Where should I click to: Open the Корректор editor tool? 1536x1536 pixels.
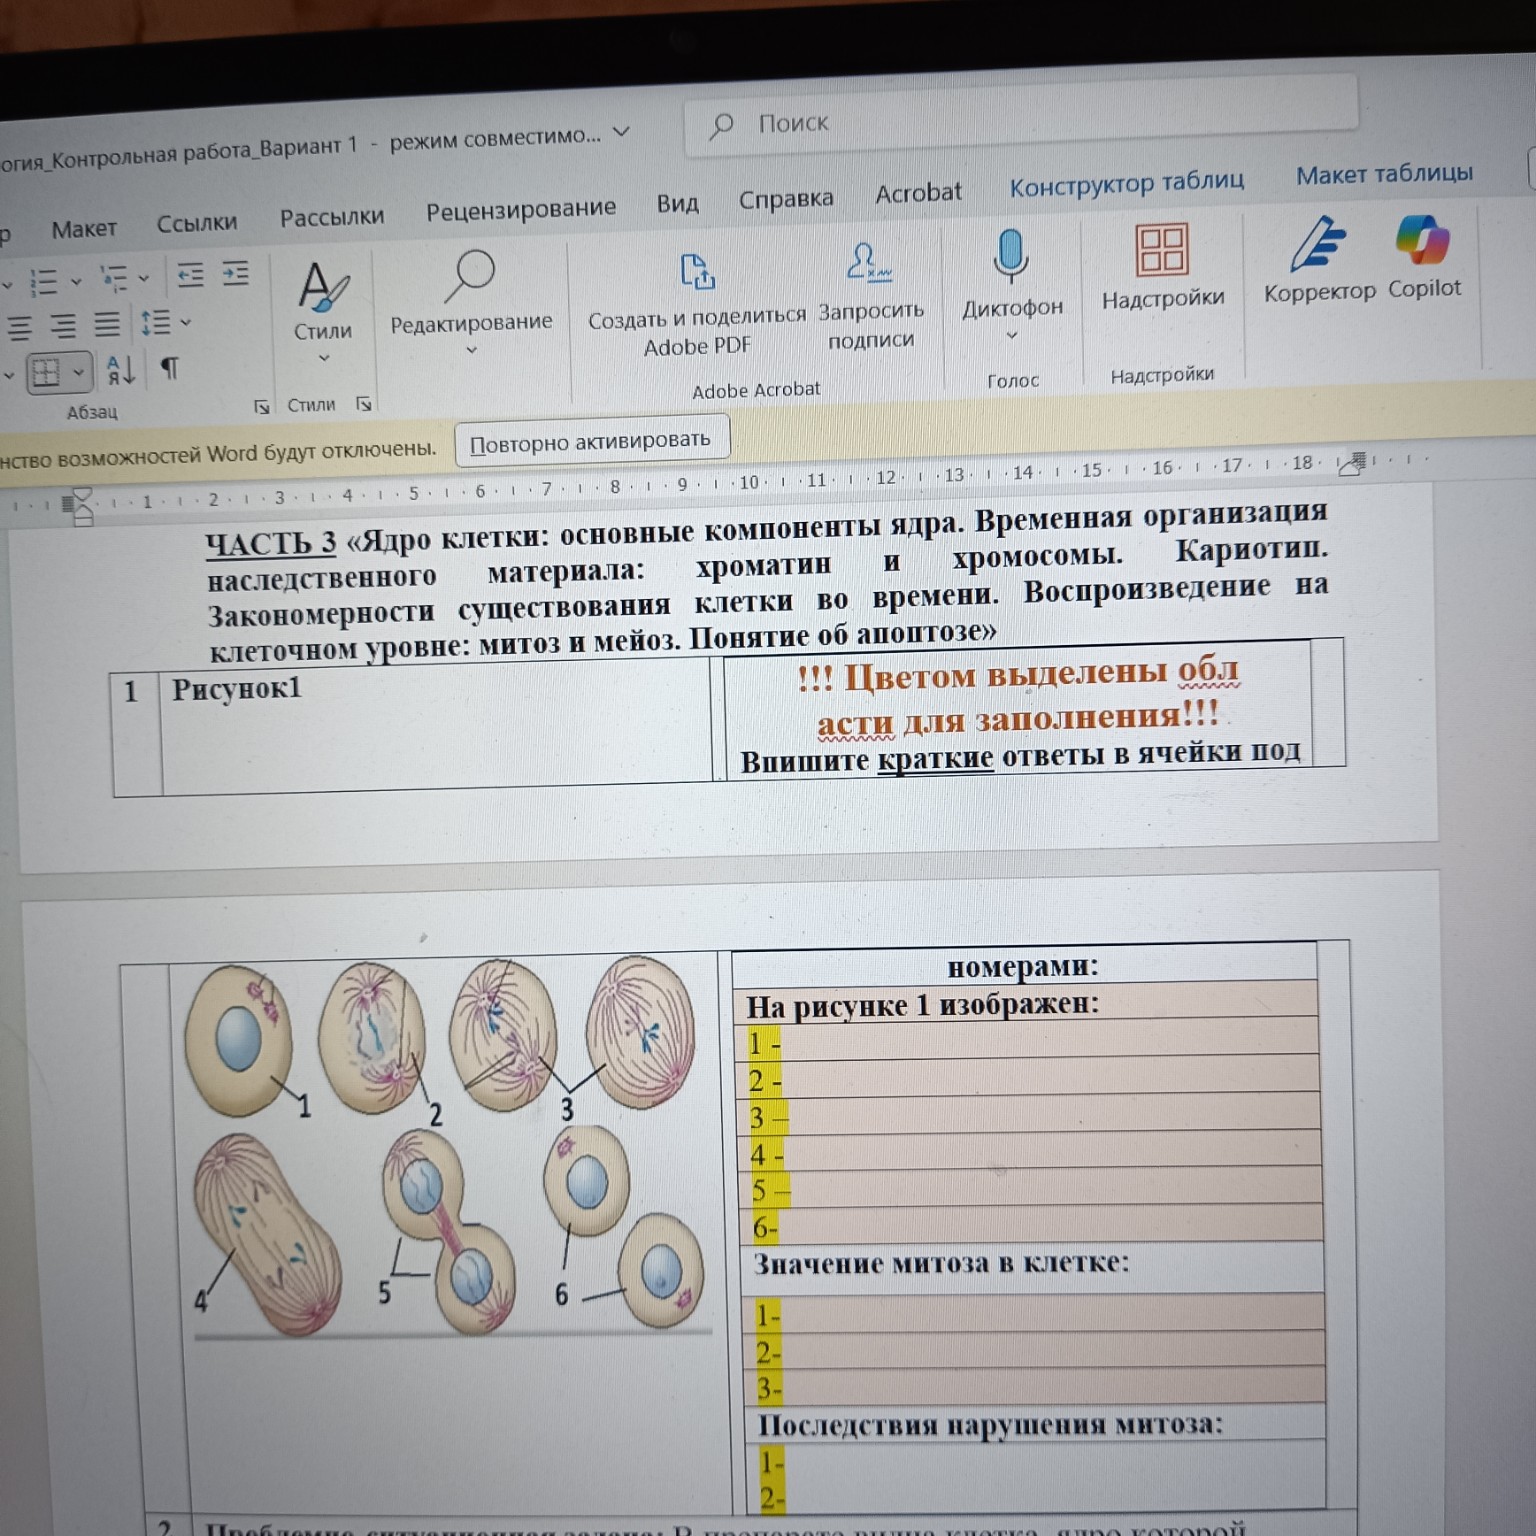1319,260
